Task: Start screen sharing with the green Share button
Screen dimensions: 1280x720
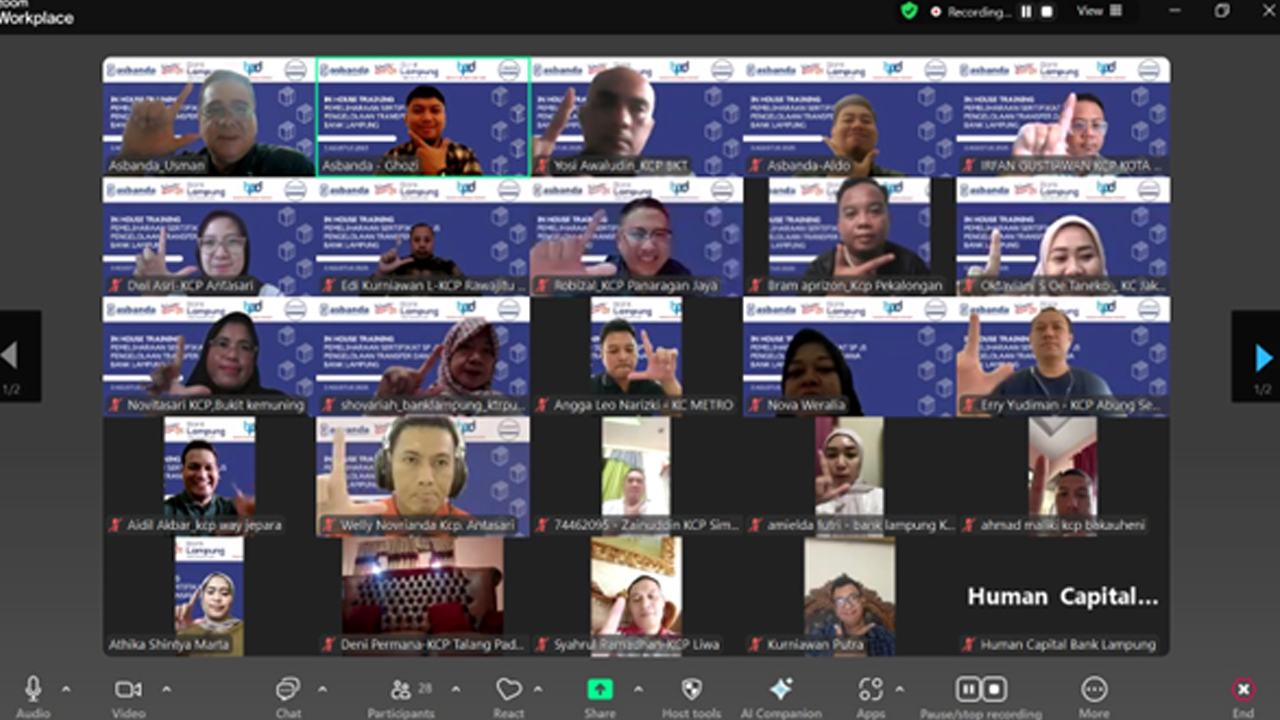Action: click(600, 689)
